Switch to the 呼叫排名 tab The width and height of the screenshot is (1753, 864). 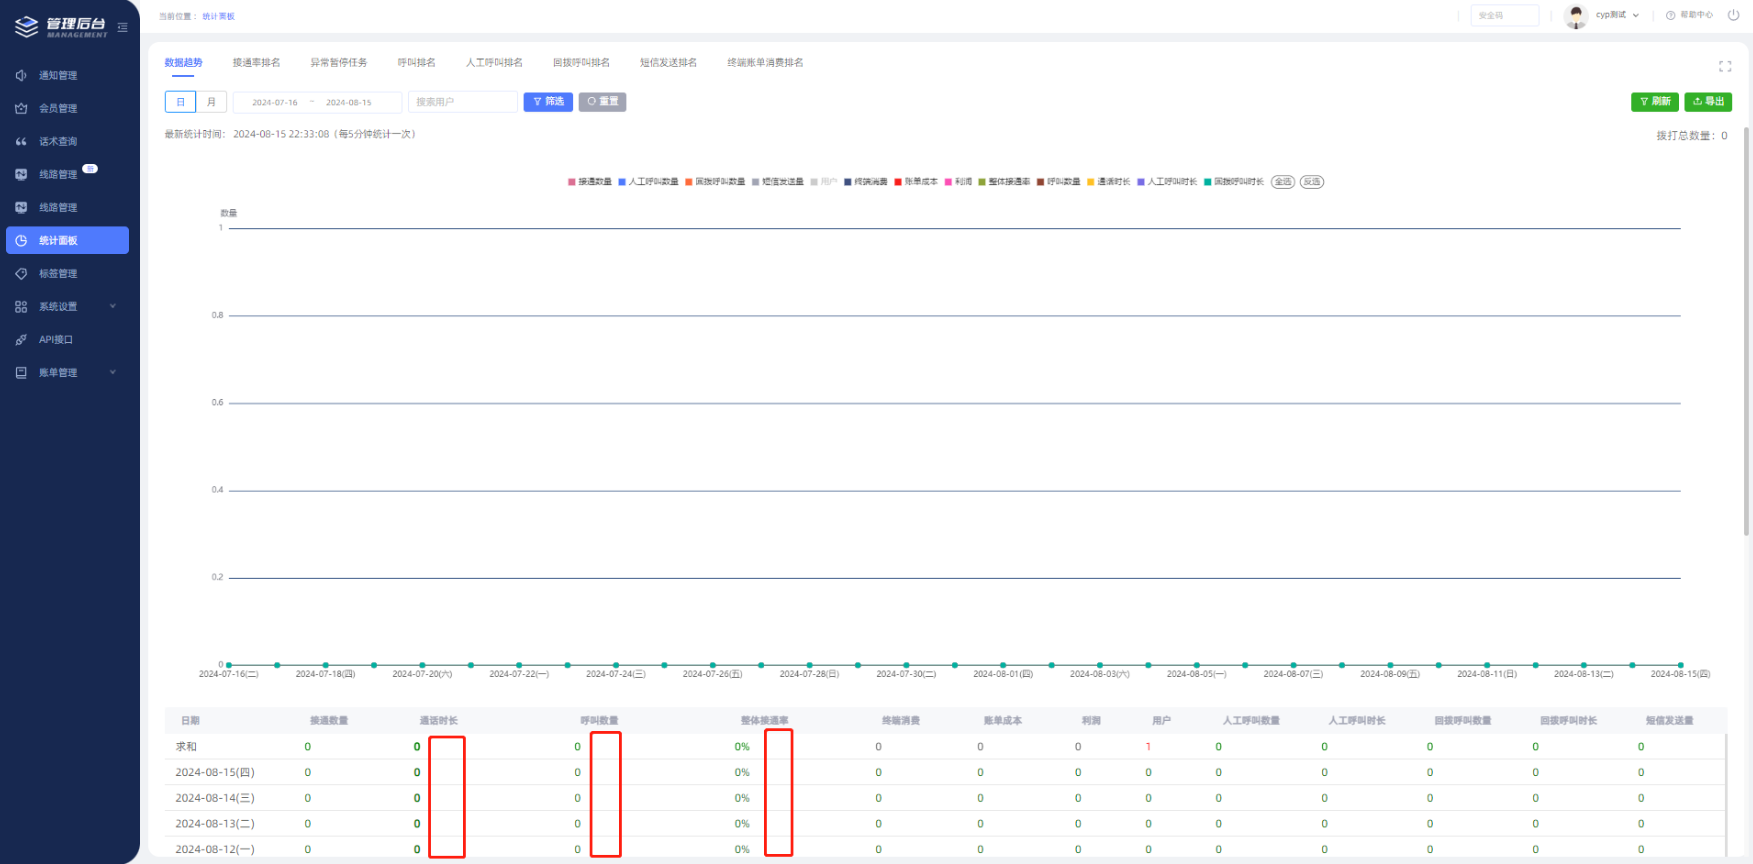tap(416, 63)
